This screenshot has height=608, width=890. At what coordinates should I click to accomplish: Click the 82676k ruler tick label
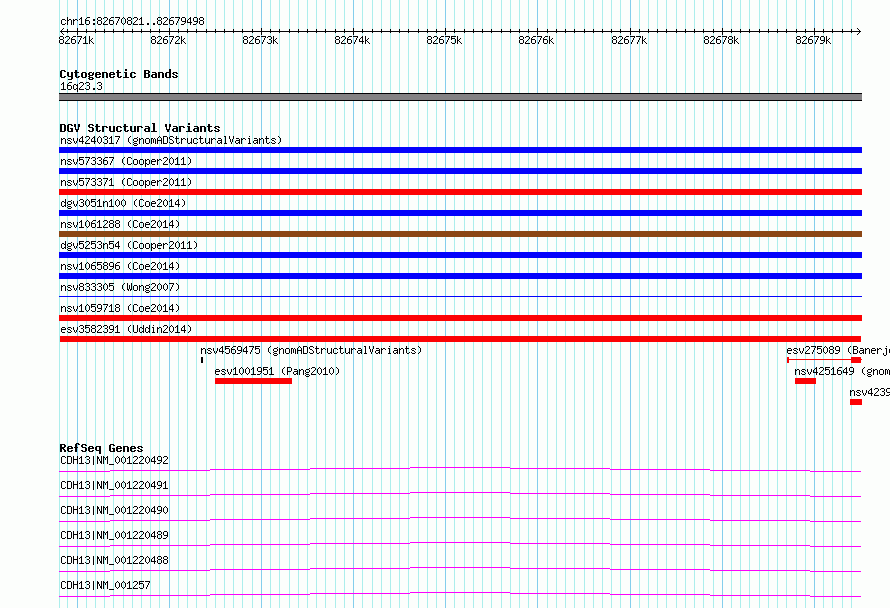[536, 40]
